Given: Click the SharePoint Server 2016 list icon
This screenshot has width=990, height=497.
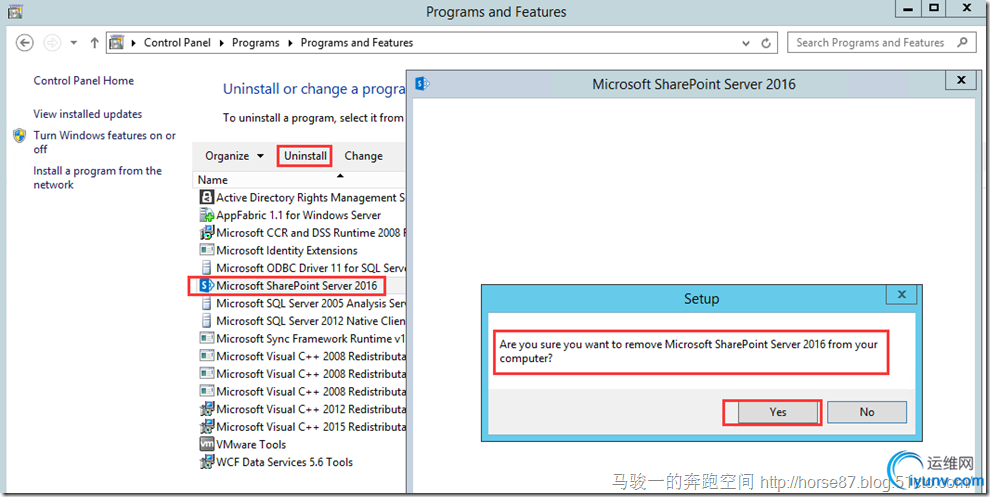Looking at the screenshot, I should pyautogui.click(x=206, y=286).
